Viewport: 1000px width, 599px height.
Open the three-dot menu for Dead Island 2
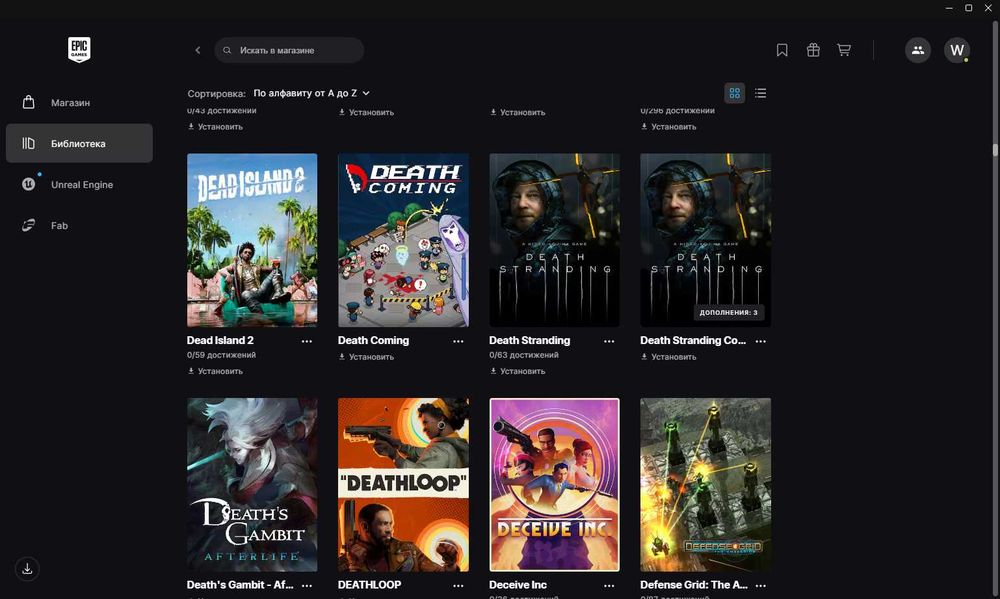tap(307, 341)
